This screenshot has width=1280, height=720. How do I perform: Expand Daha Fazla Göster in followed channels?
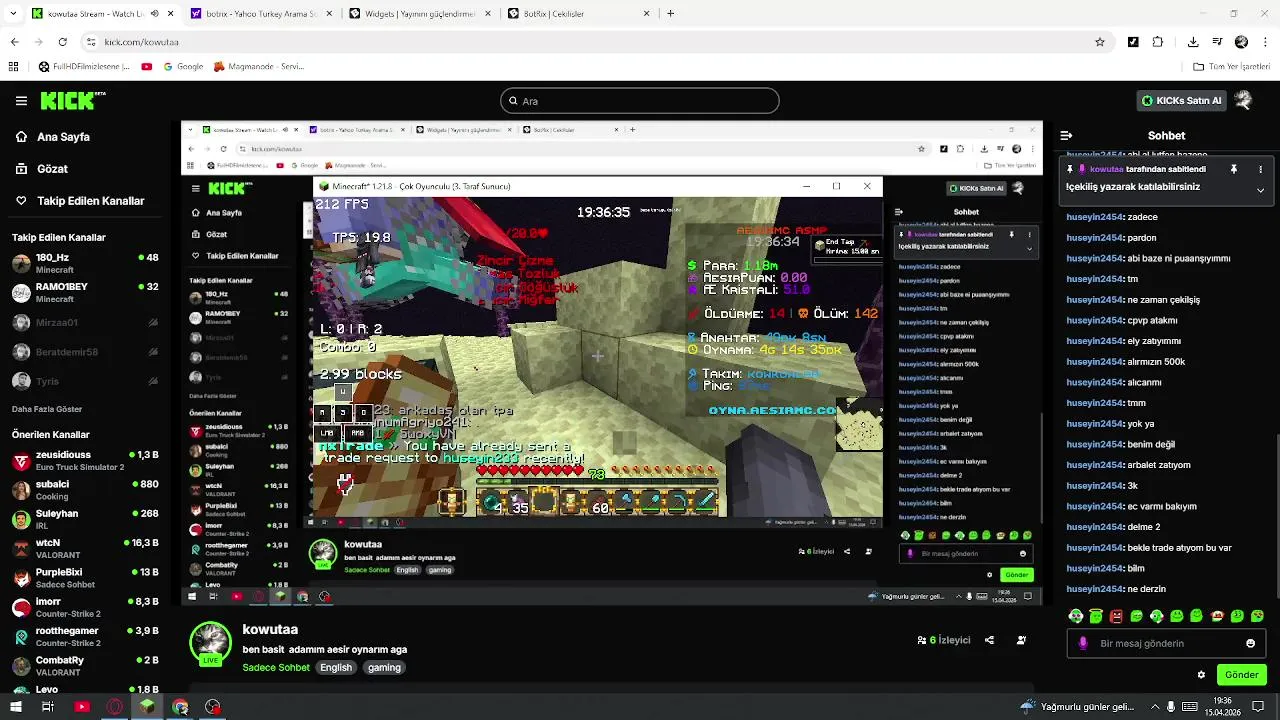(47, 409)
